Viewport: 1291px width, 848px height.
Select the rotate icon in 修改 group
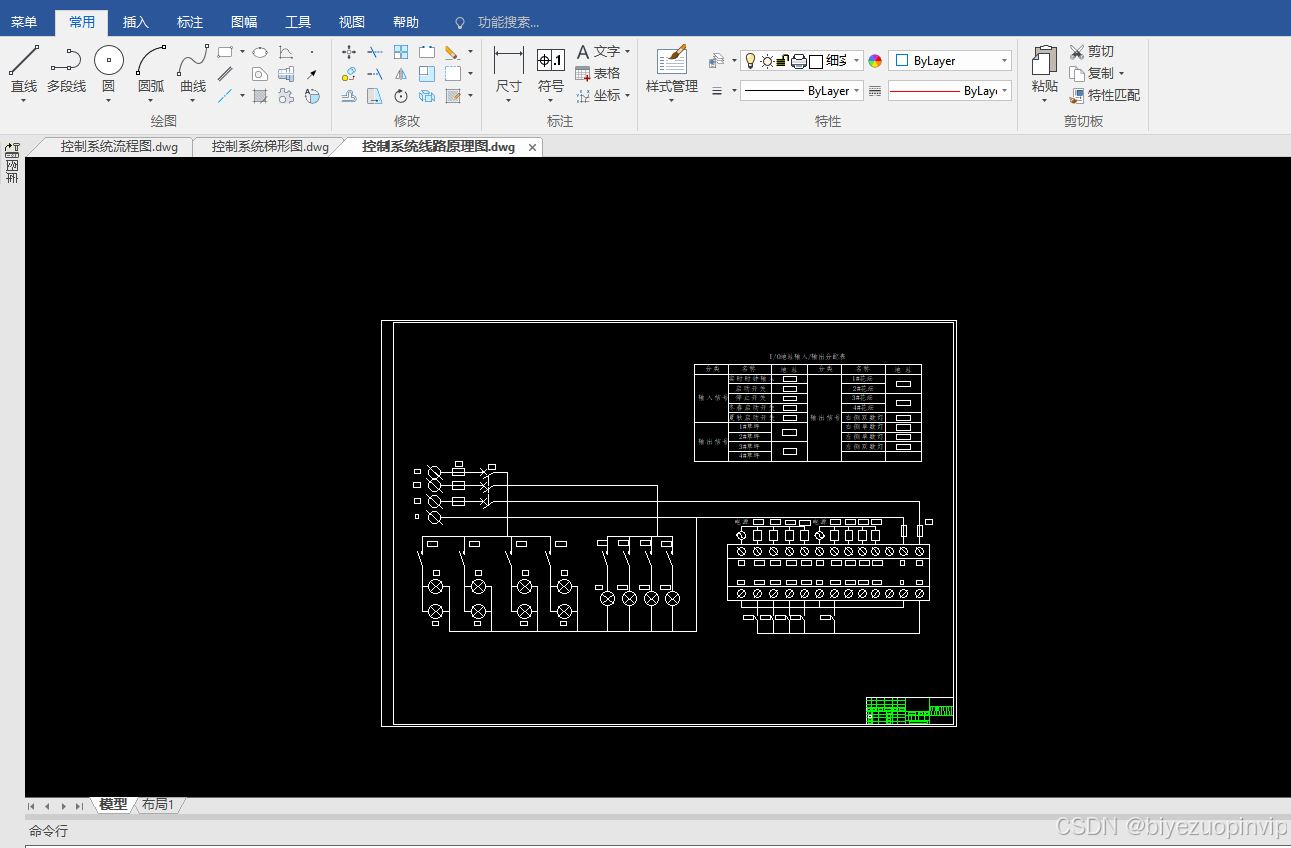tap(401, 96)
